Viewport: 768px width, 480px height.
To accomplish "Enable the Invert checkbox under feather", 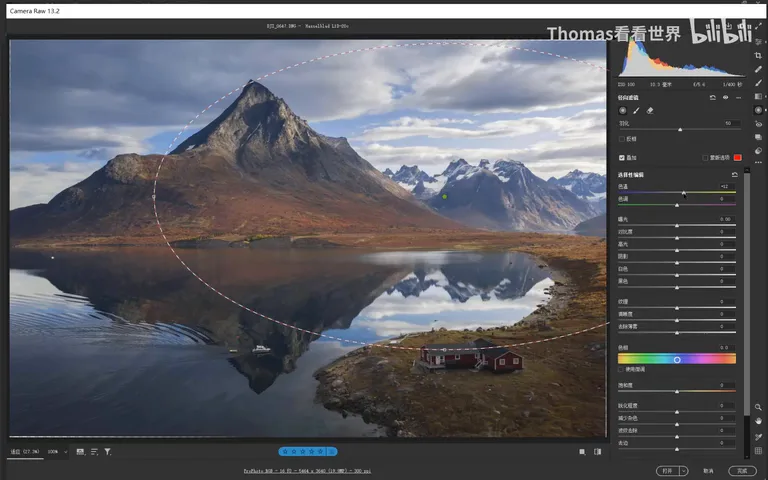I will [x=622, y=139].
